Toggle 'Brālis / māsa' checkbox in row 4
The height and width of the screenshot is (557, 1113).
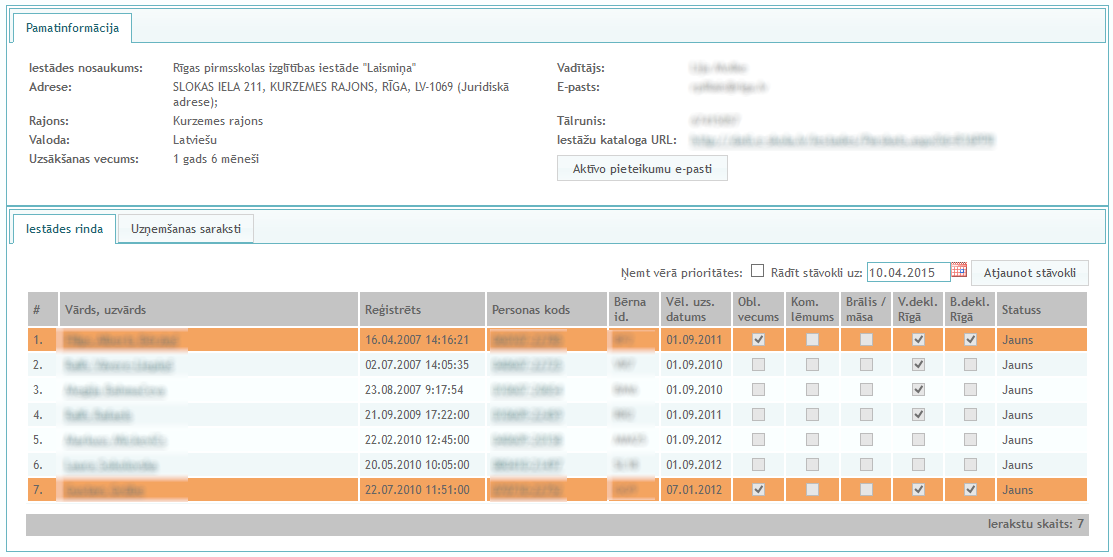pos(865,415)
